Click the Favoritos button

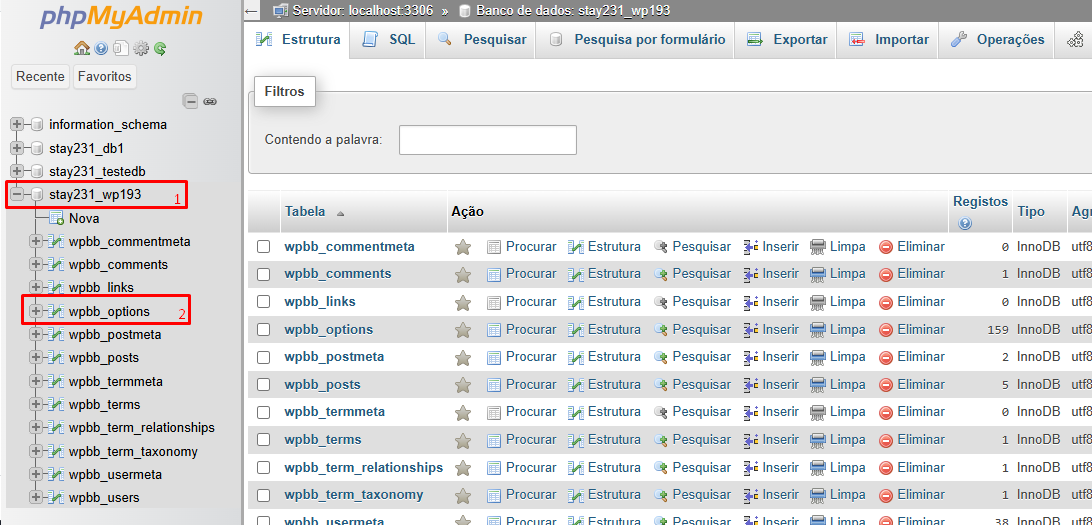point(104,77)
